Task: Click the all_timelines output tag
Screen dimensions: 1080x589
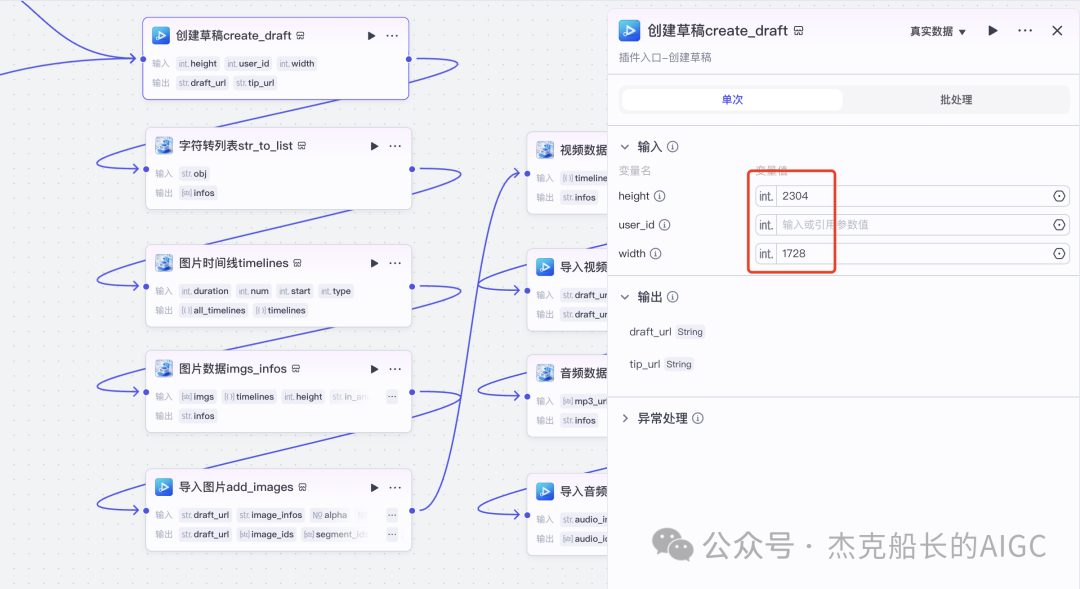Action: 214,311
